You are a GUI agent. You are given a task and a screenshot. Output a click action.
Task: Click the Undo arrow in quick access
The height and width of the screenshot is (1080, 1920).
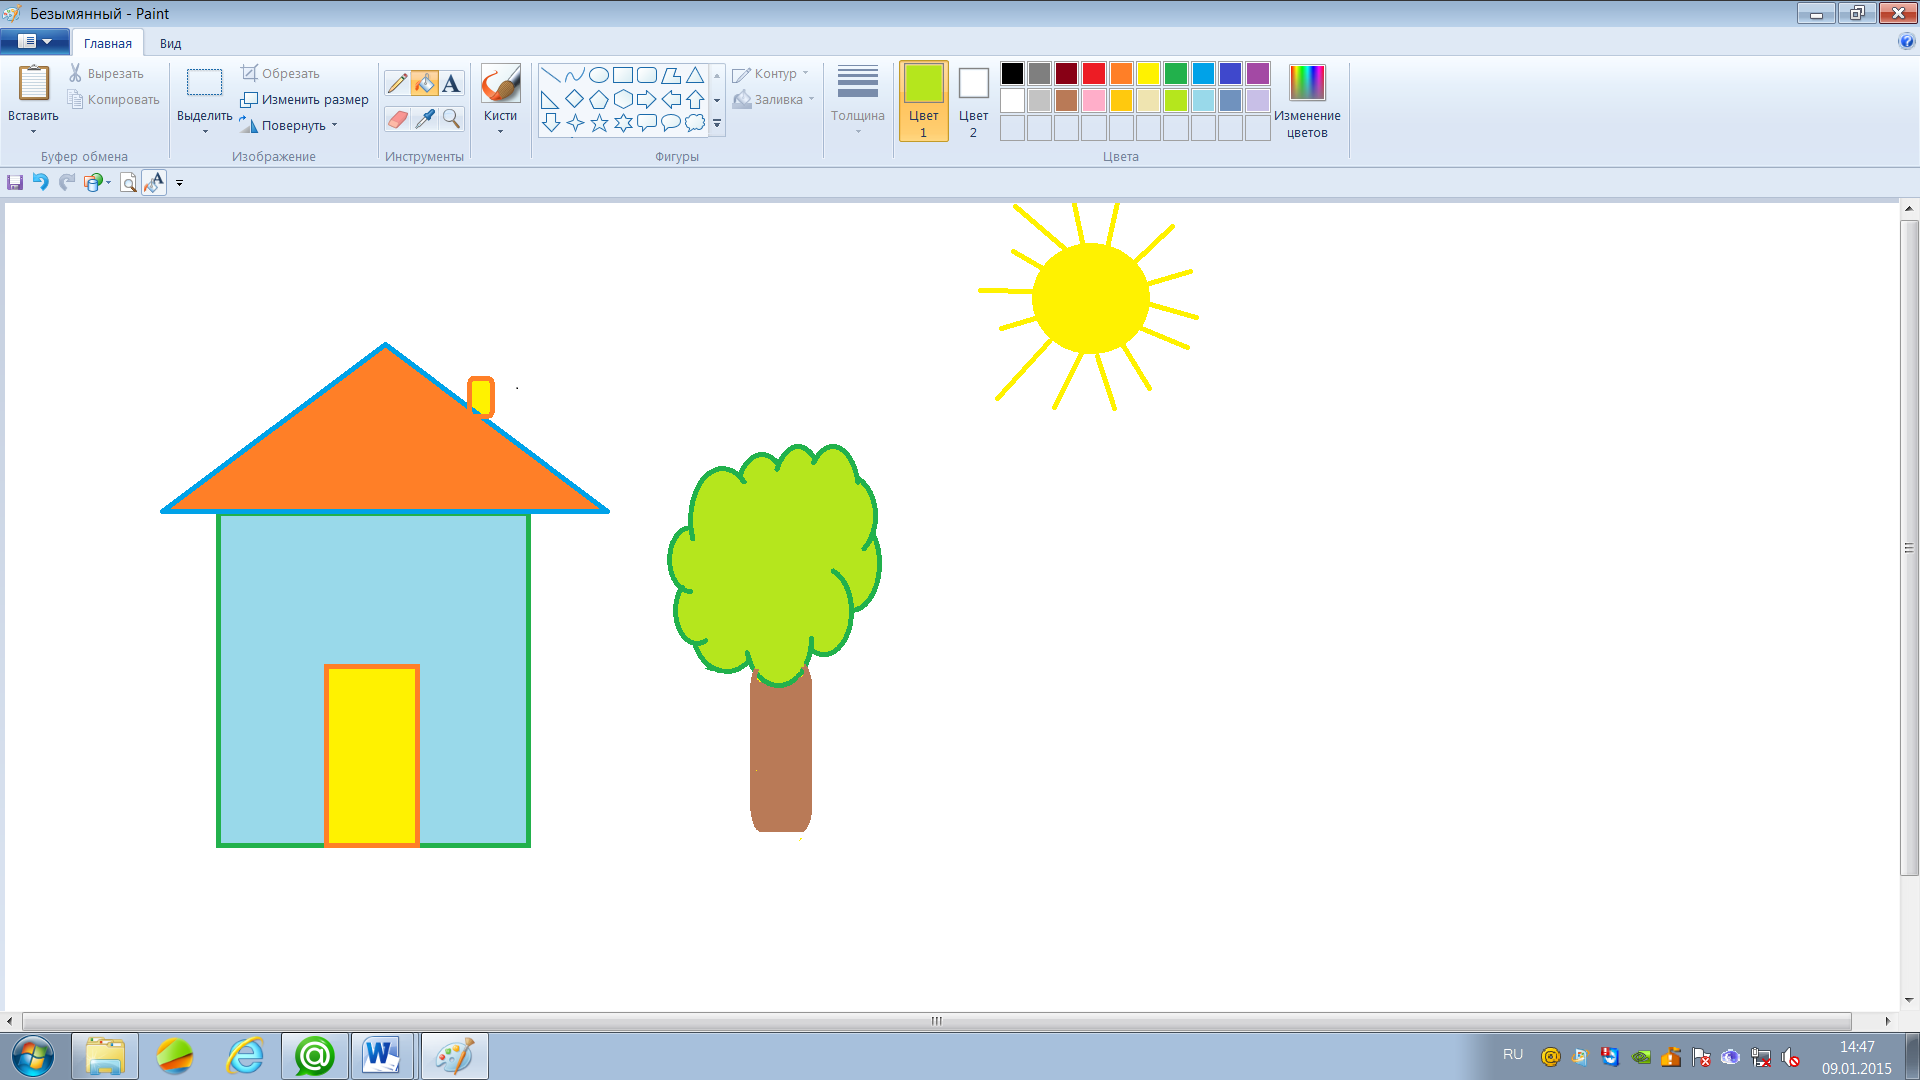point(40,182)
